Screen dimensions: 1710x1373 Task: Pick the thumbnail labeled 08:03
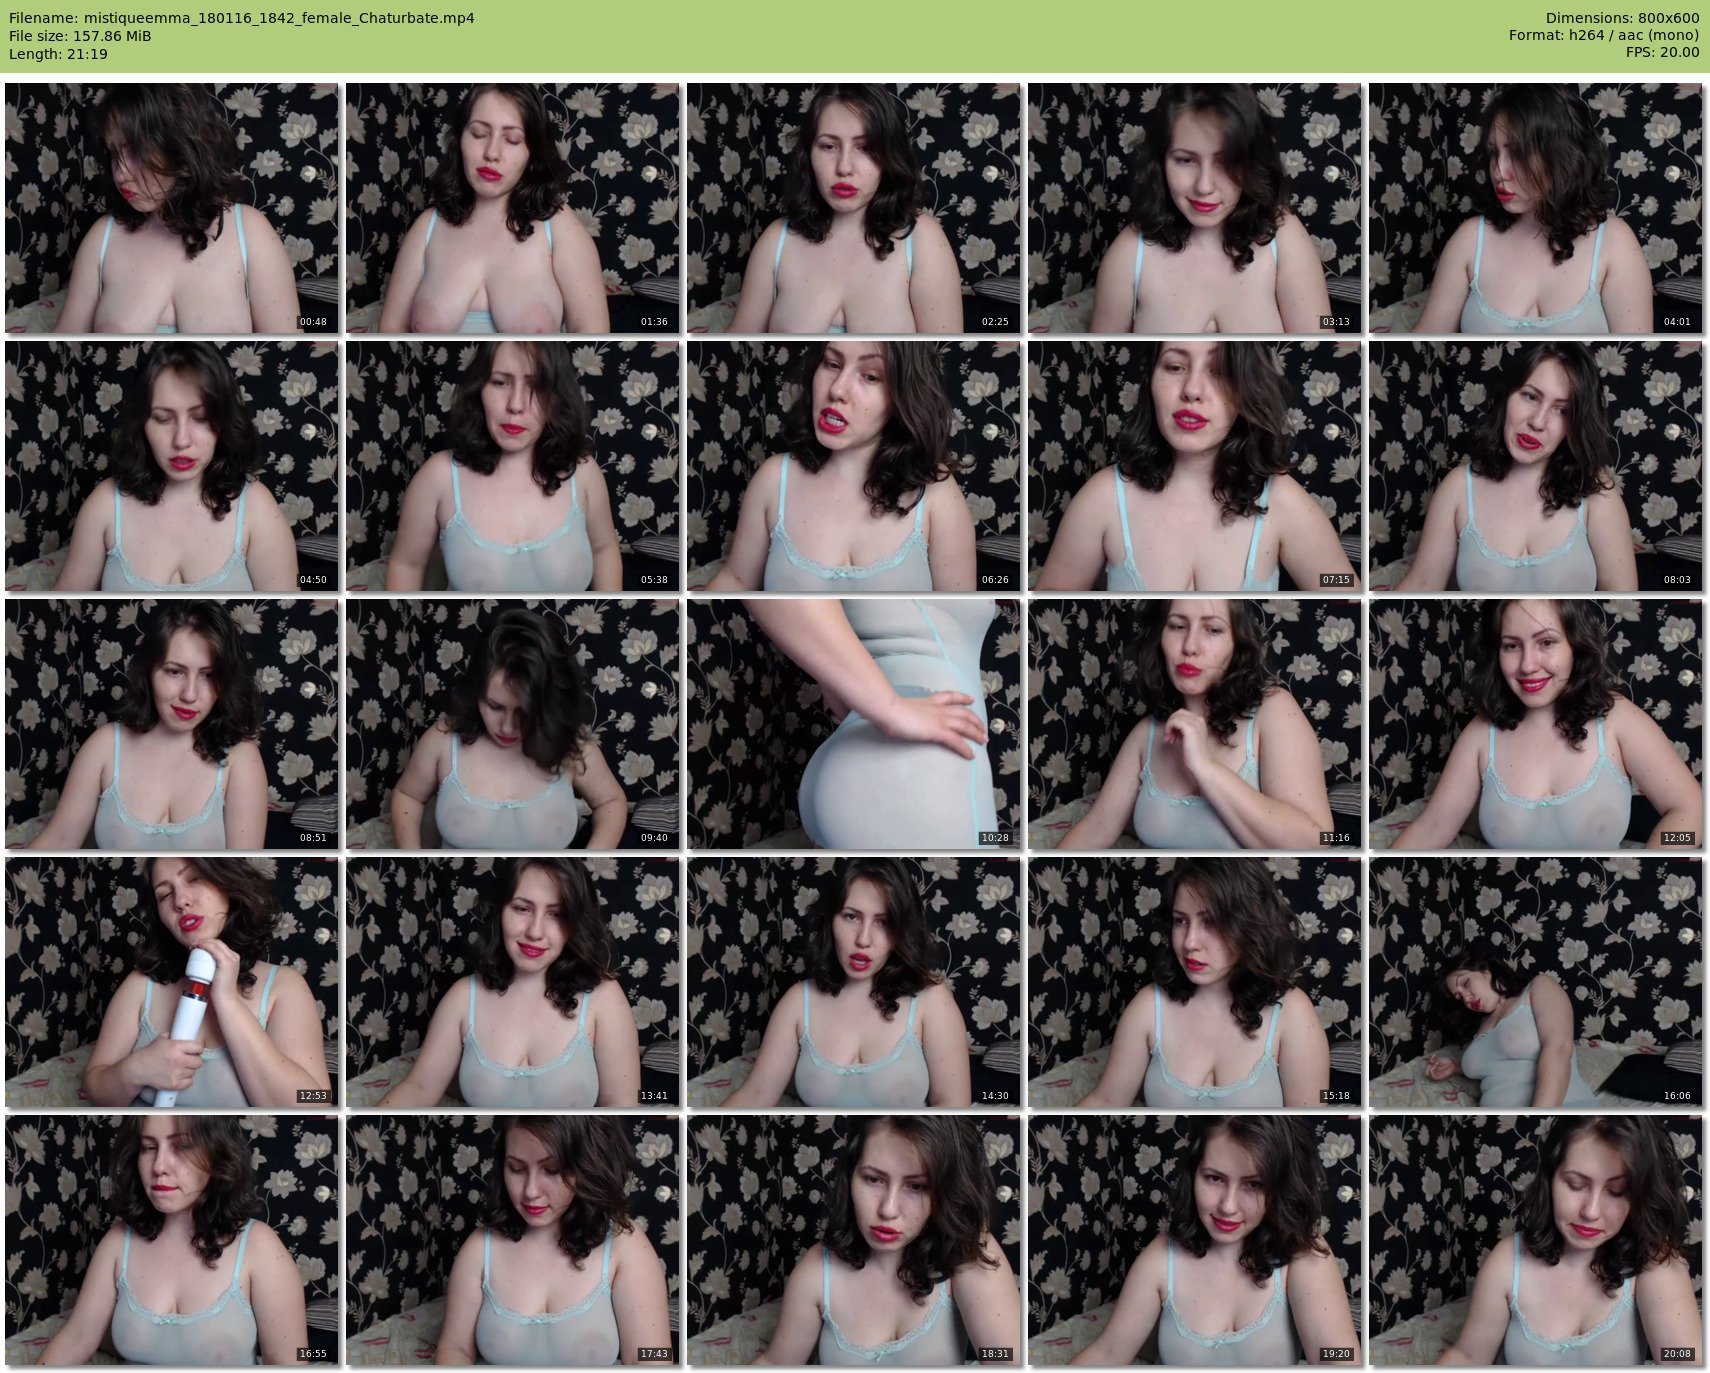[1536, 466]
